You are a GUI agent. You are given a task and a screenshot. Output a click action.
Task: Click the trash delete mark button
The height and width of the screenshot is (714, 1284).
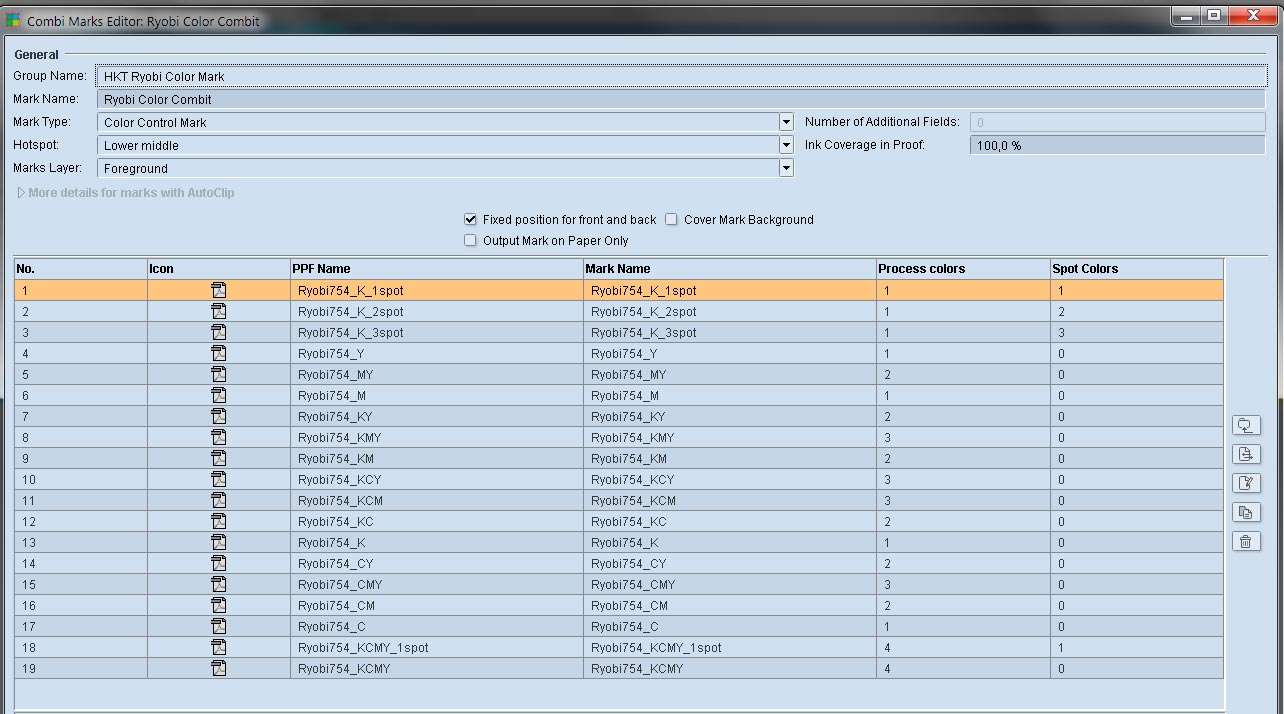click(1246, 541)
